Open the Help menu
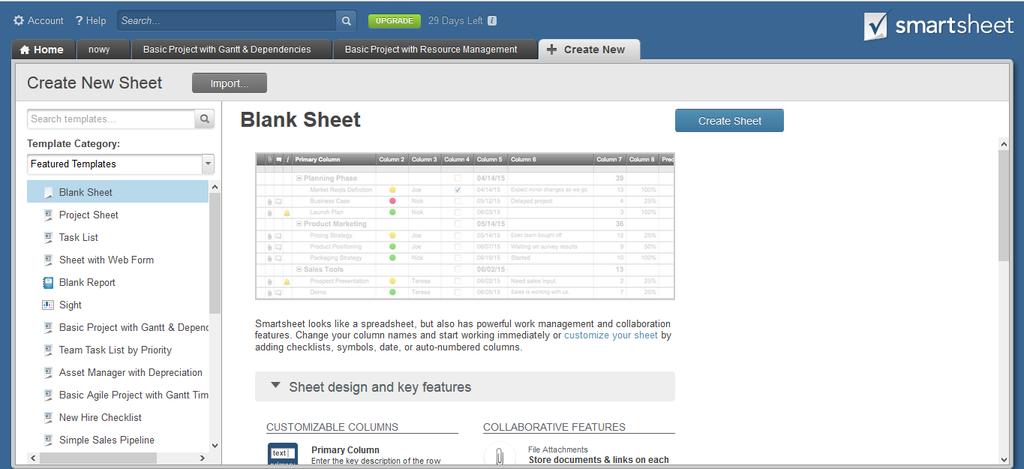This screenshot has width=1024, height=469. pos(90,20)
